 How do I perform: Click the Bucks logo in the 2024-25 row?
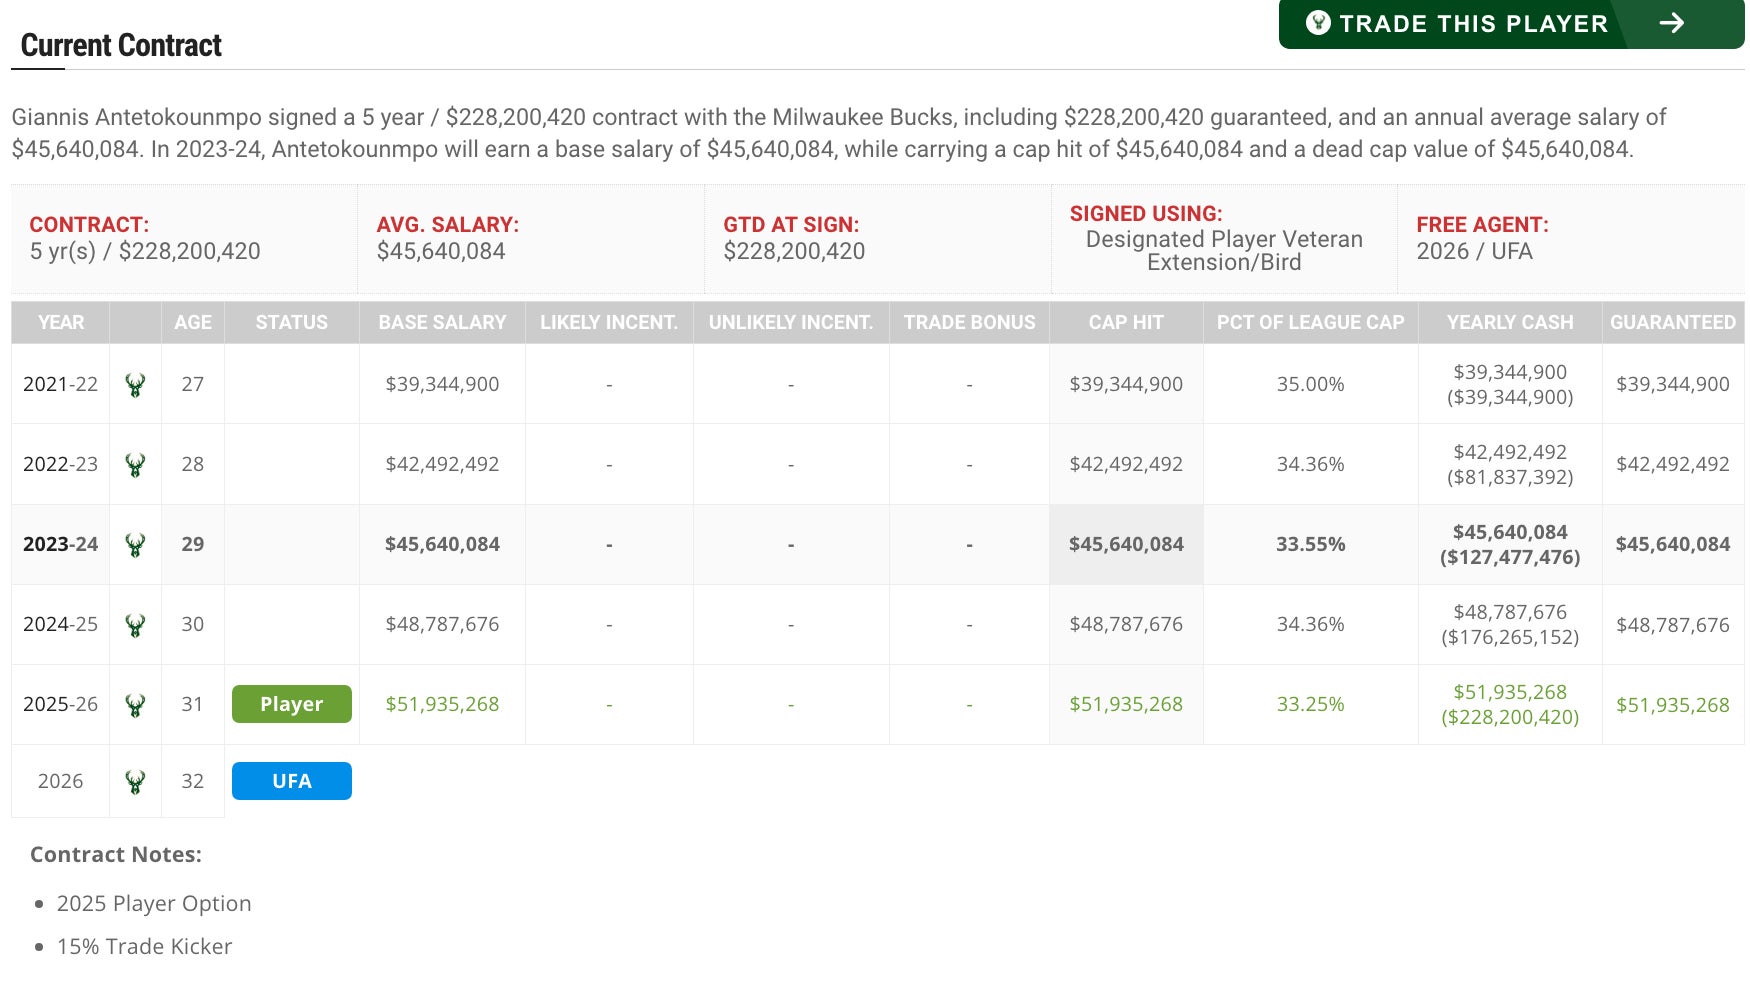pyautogui.click(x=135, y=625)
